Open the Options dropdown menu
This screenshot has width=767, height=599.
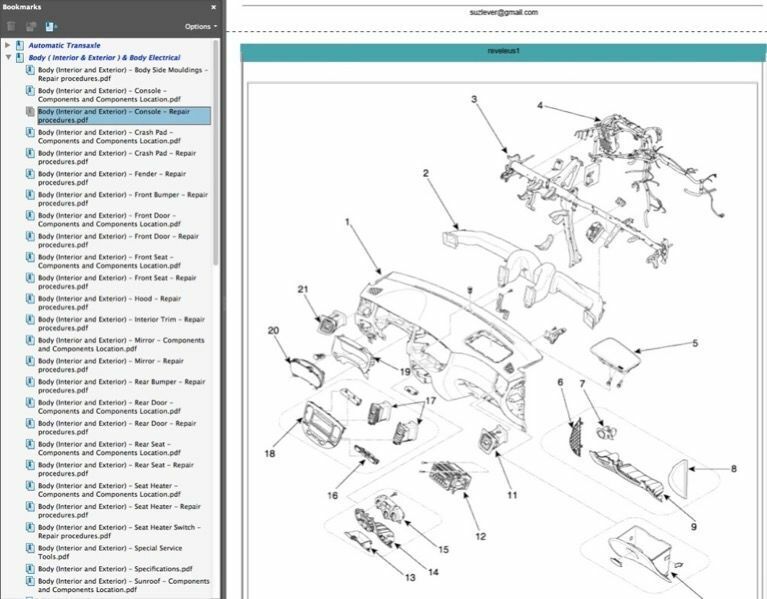tap(200, 26)
